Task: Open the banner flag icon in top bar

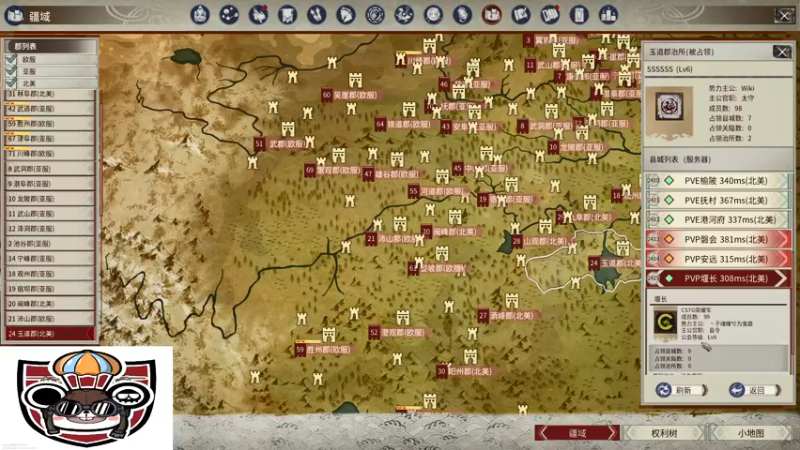Action: 287,15
